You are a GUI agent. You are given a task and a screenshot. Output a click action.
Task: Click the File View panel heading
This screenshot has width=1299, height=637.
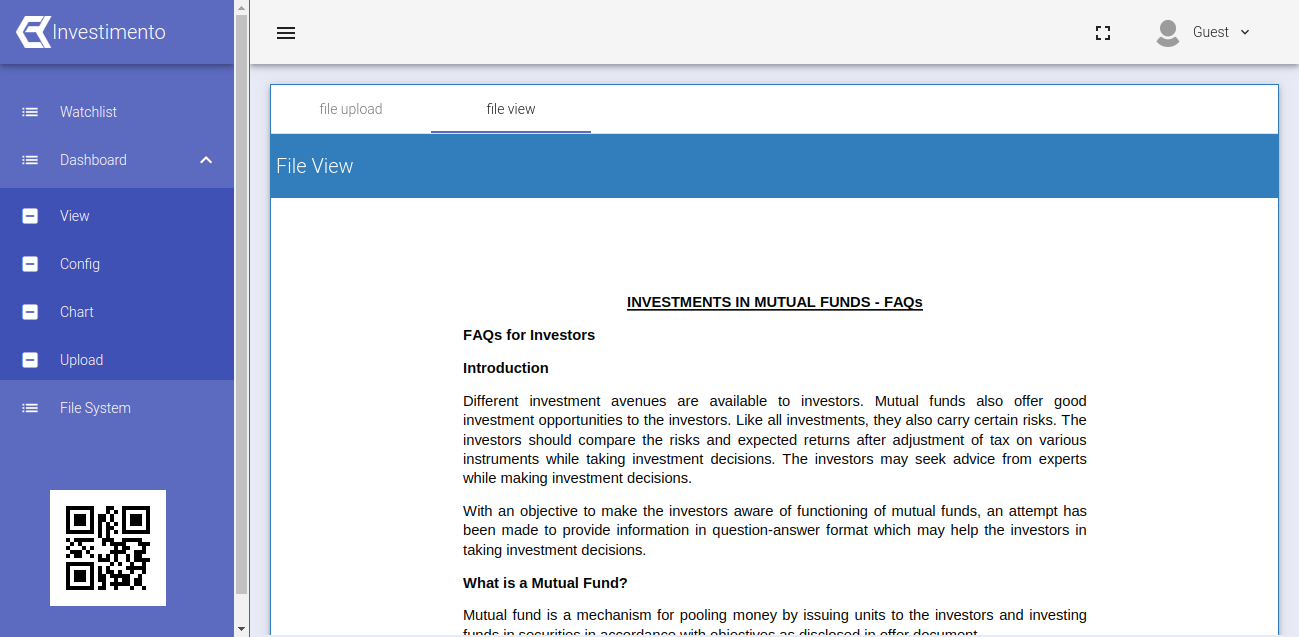(x=315, y=166)
